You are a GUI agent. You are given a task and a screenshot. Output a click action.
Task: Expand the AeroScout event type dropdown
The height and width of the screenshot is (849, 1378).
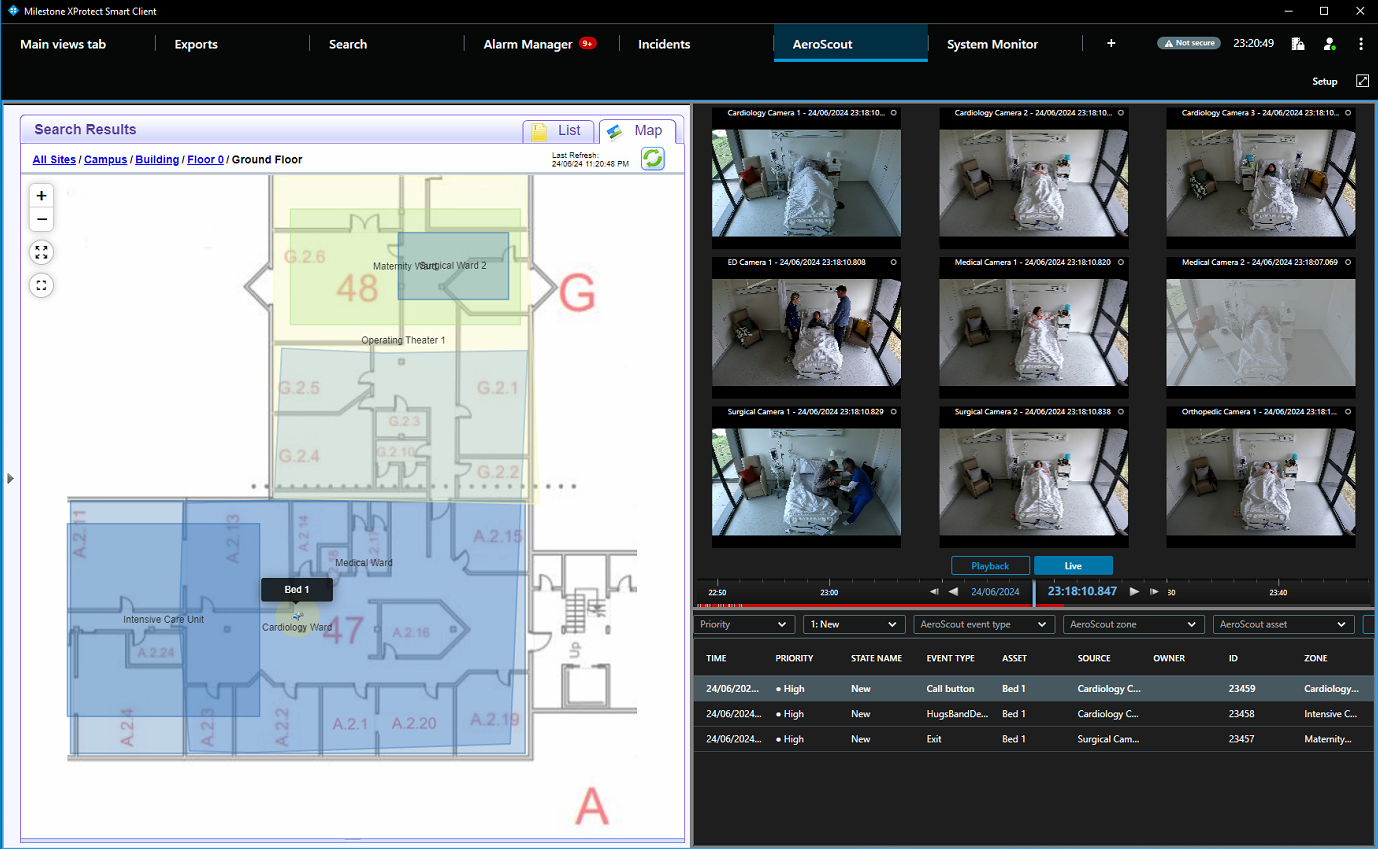coord(984,624)
